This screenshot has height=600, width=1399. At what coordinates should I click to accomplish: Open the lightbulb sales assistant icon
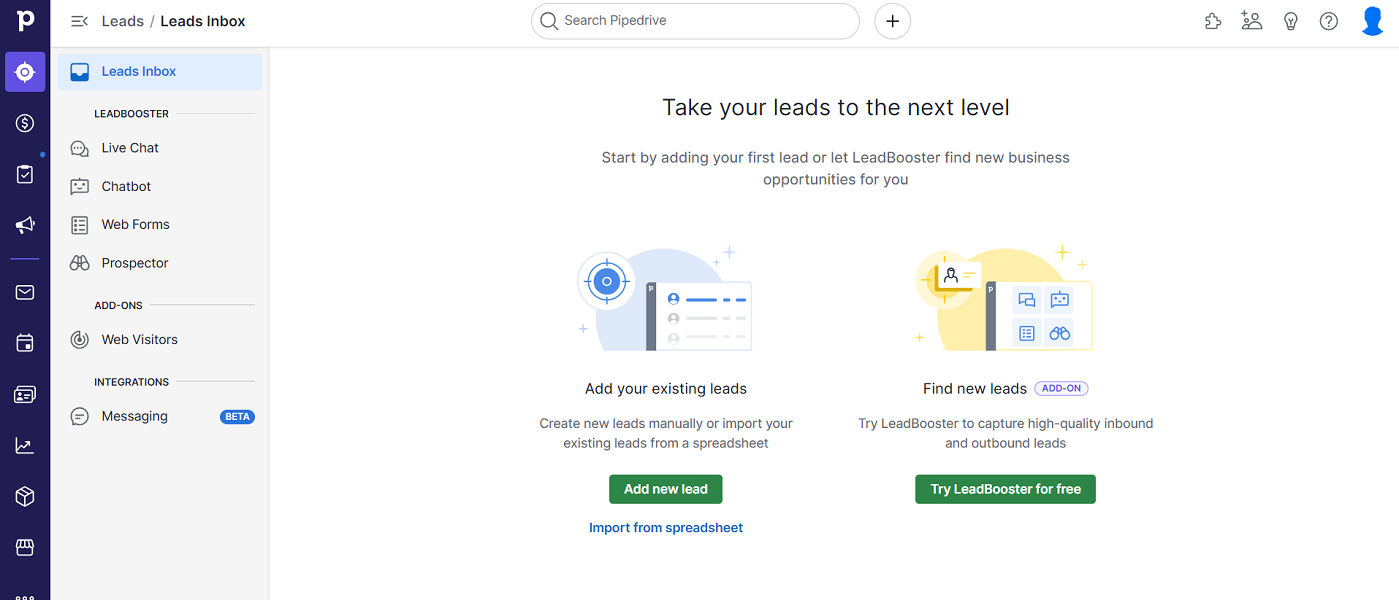[1290, 21]
